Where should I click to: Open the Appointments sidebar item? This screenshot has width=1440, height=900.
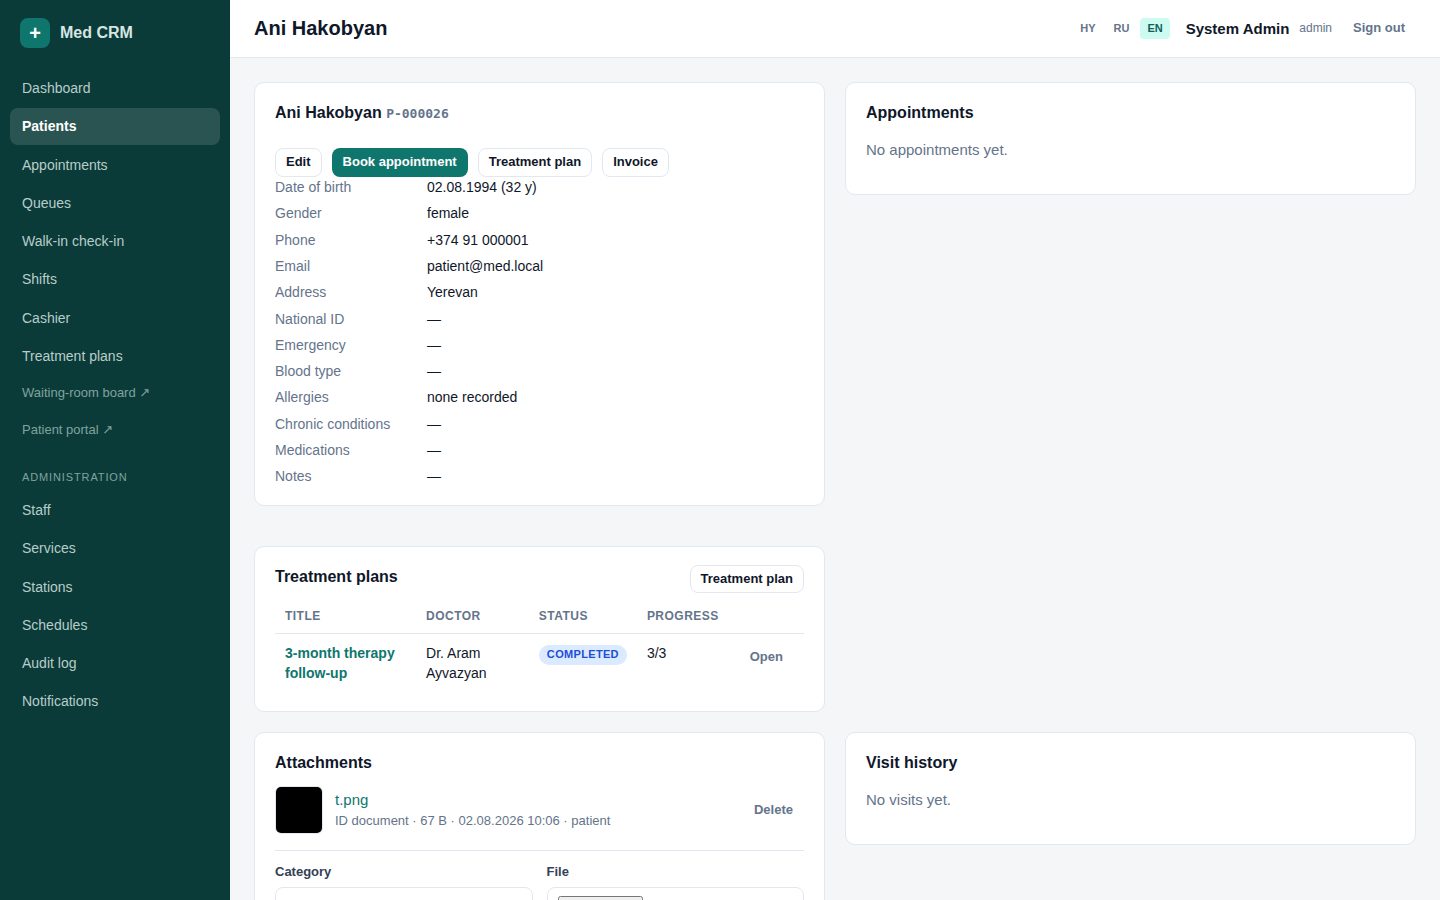(115, 165)
